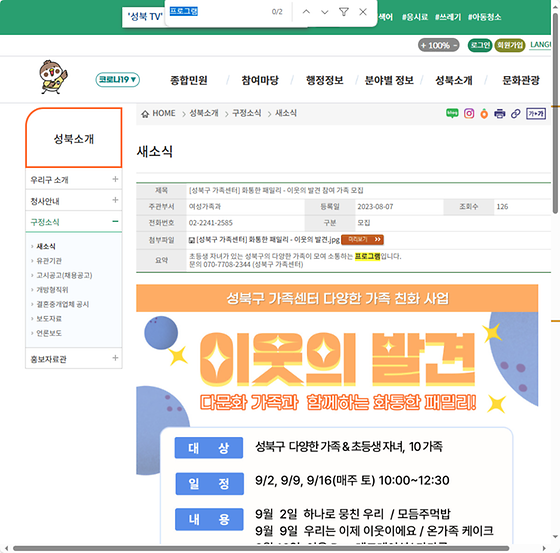Open 문화관광 main menu
Screen dimensions: 560x553
coord(521,80)
